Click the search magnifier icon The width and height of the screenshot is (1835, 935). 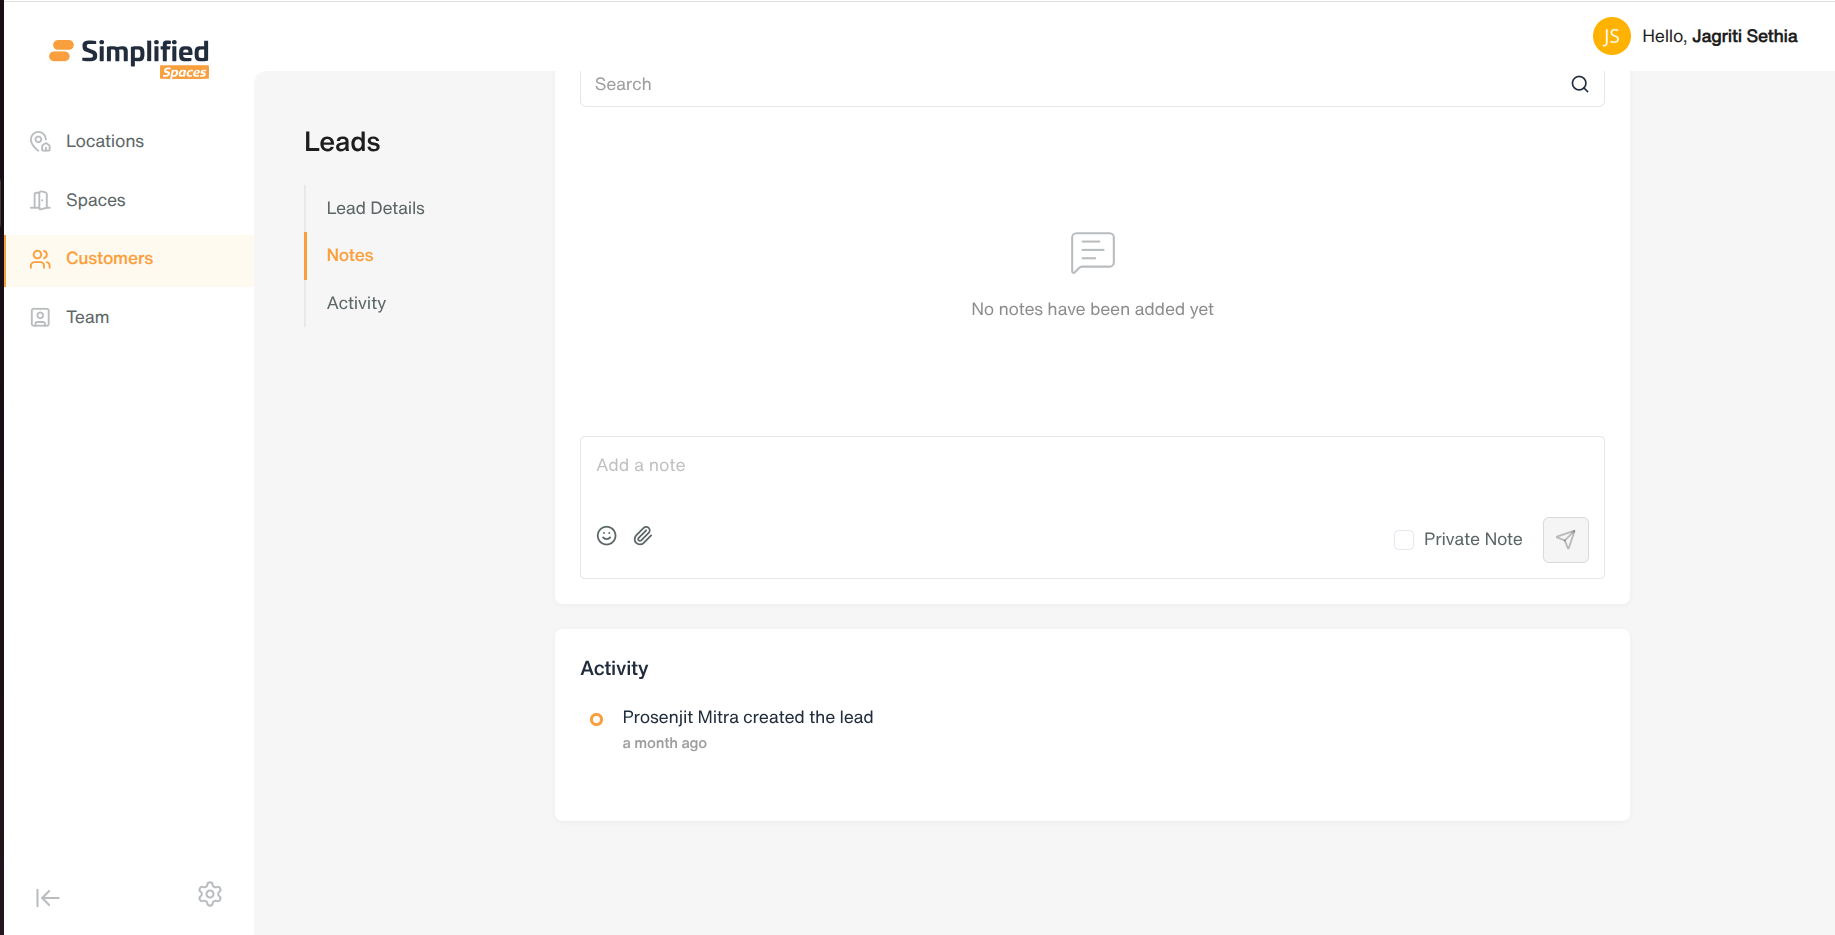pos(1579,84)
